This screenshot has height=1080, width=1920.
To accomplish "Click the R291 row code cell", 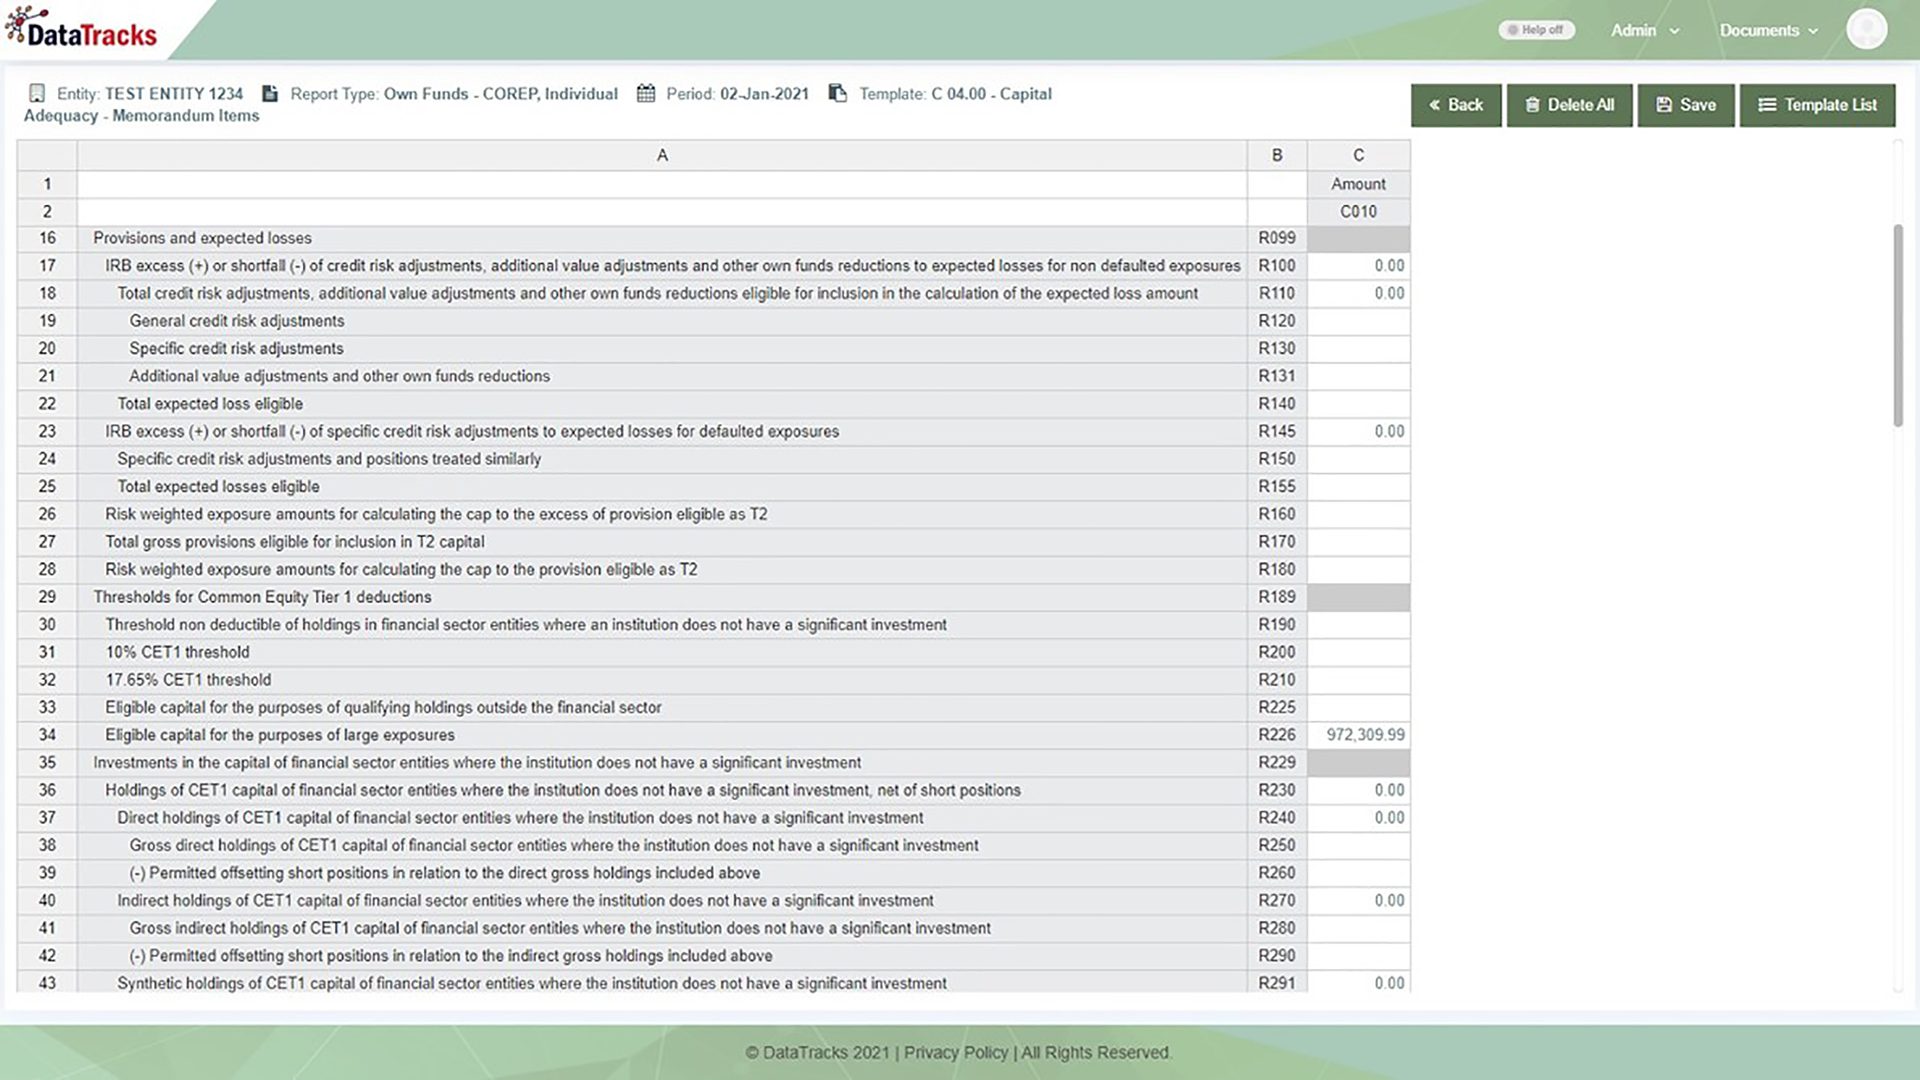I will pyautogui.click(x=1277, y=983).
